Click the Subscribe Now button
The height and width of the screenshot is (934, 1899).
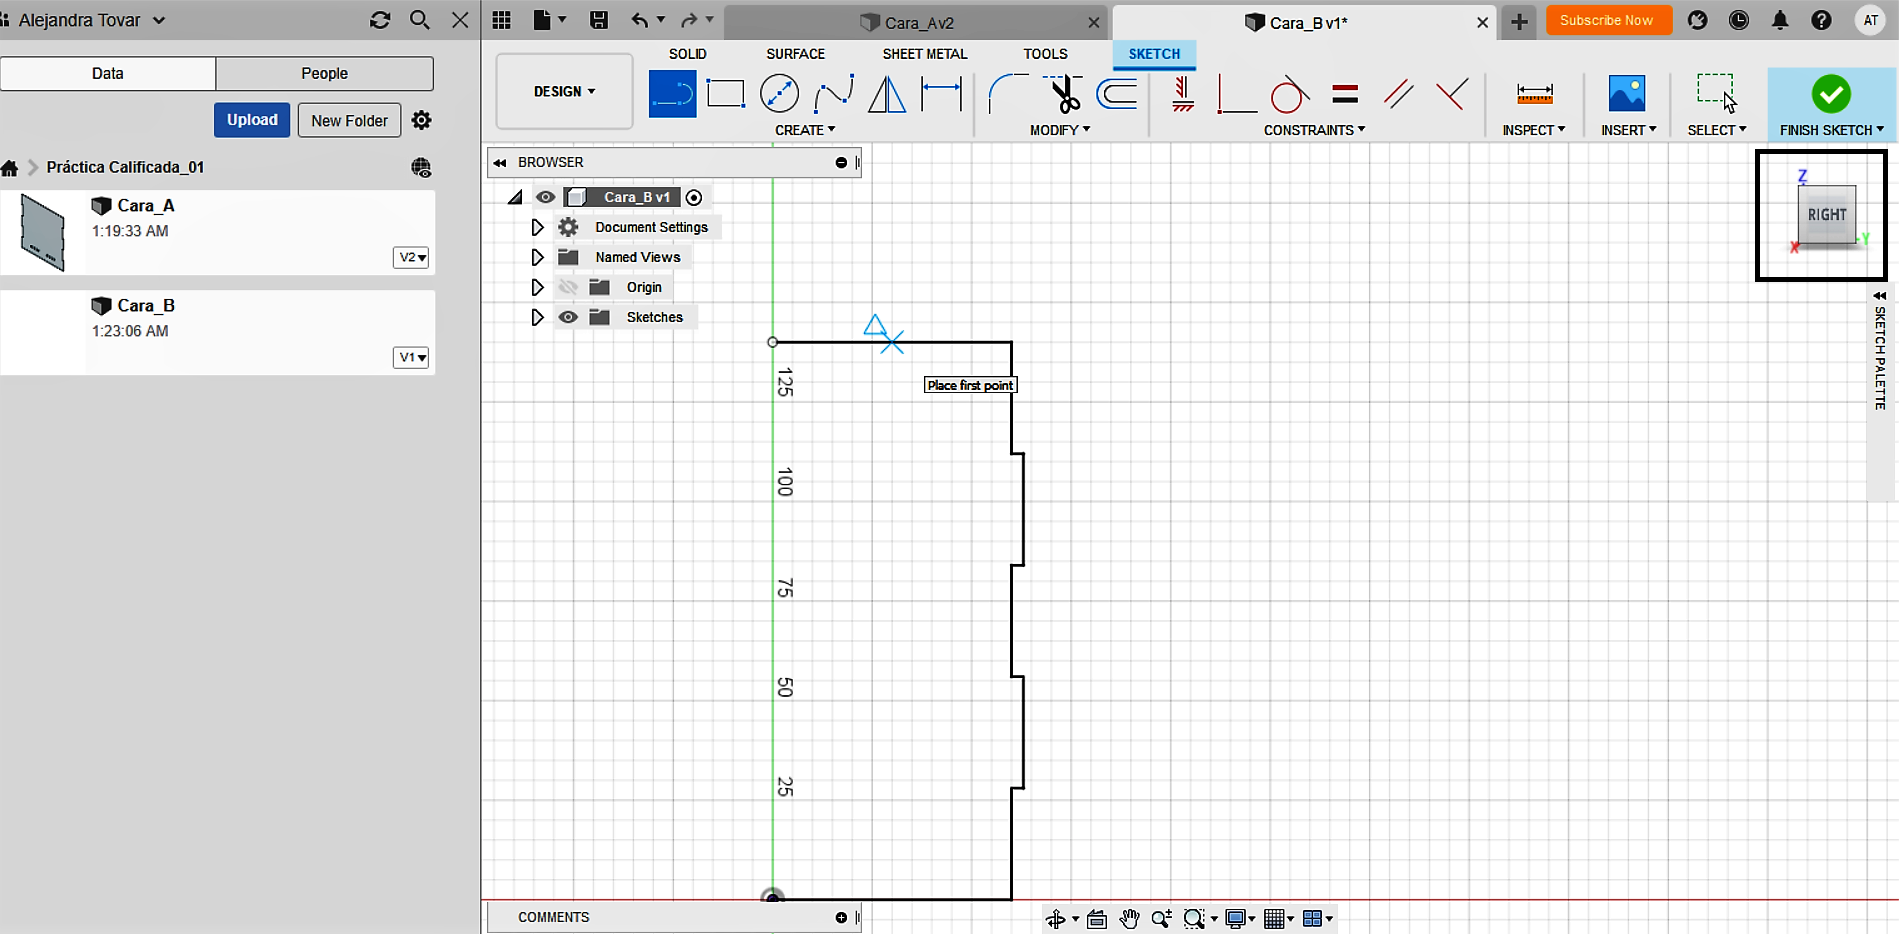[x=1608, y=20]
